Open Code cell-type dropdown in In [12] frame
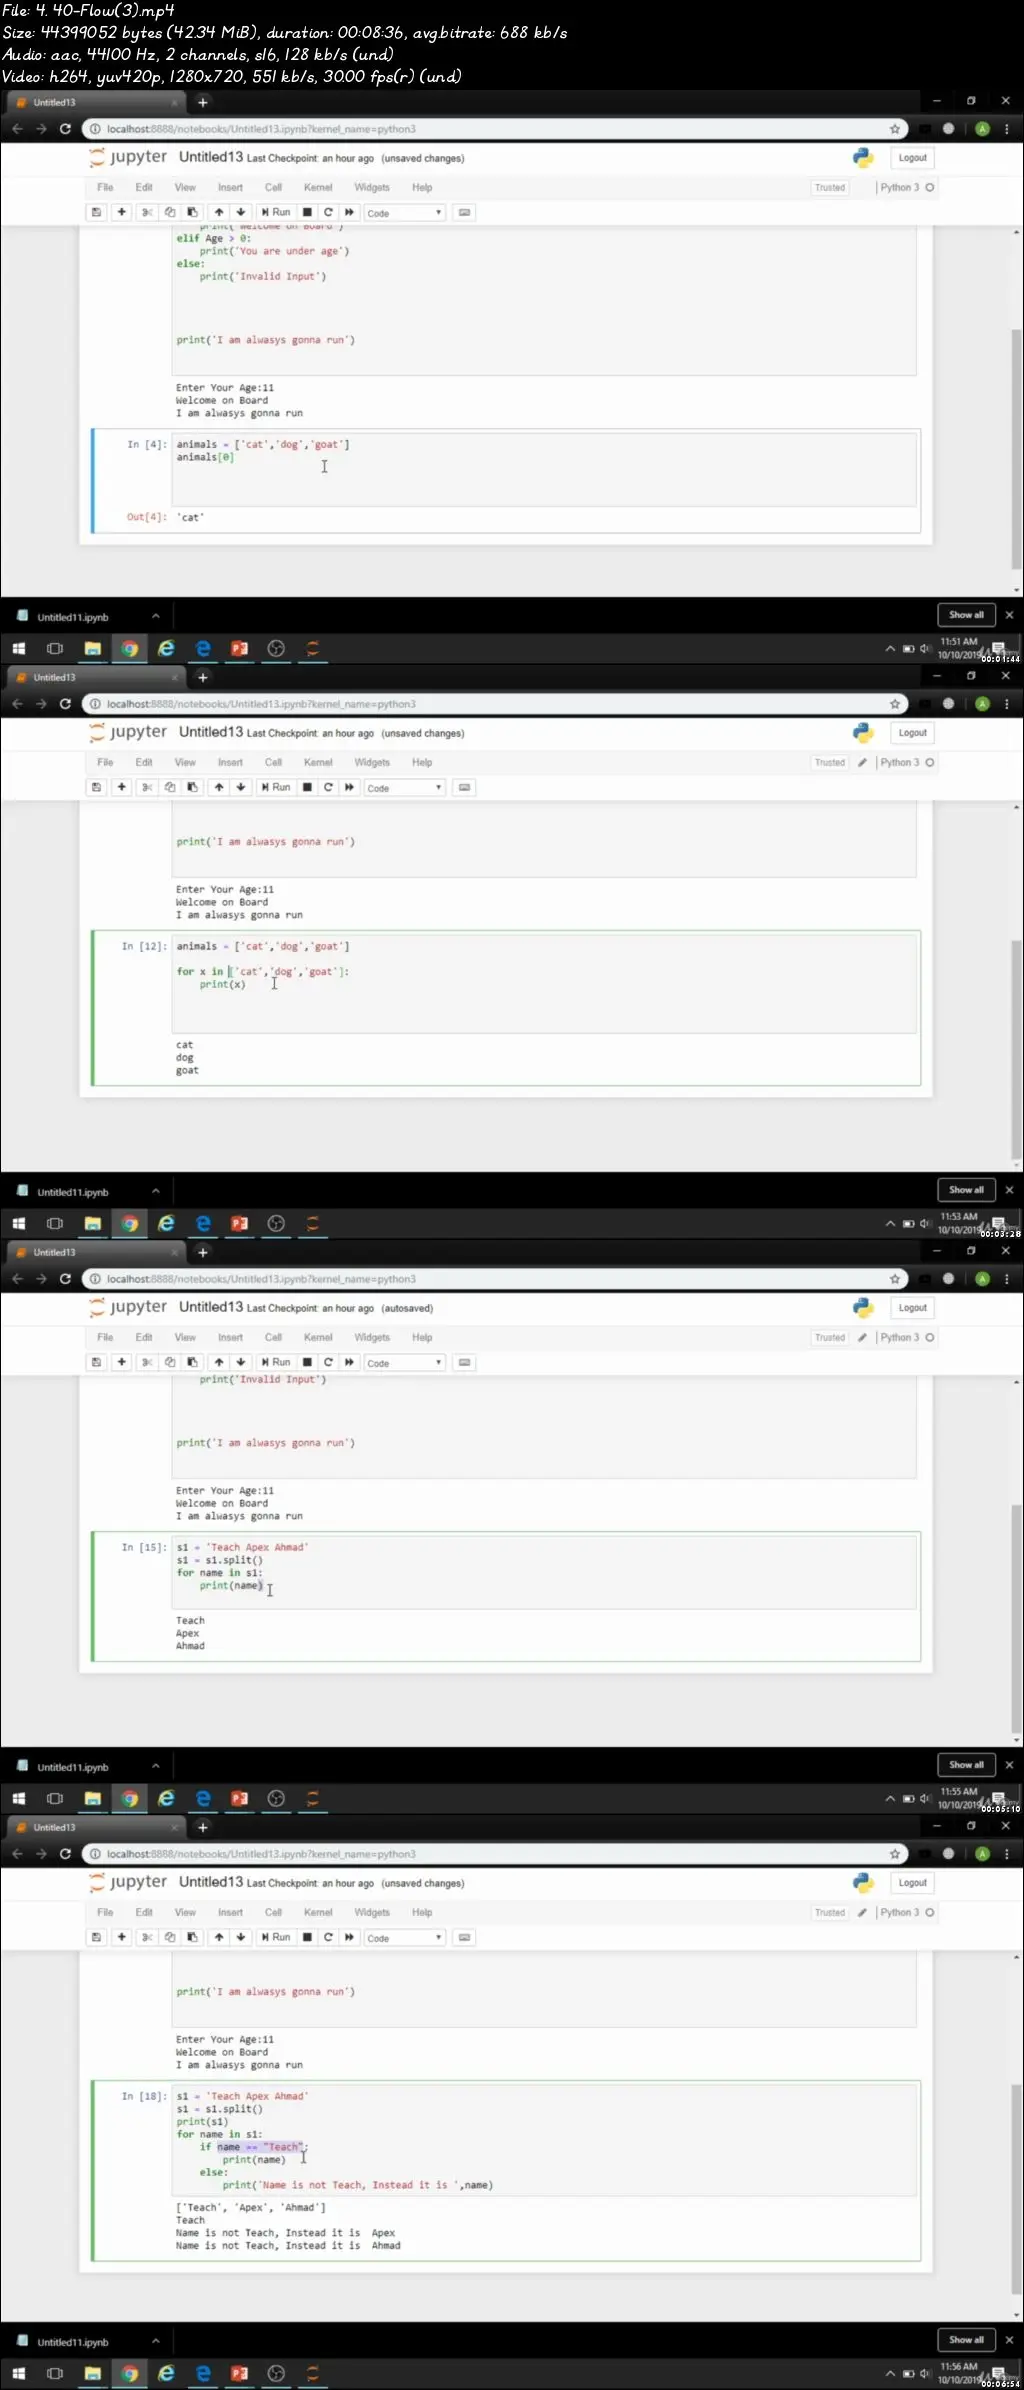This screenshot has height=2390, width=1024. 403,788
